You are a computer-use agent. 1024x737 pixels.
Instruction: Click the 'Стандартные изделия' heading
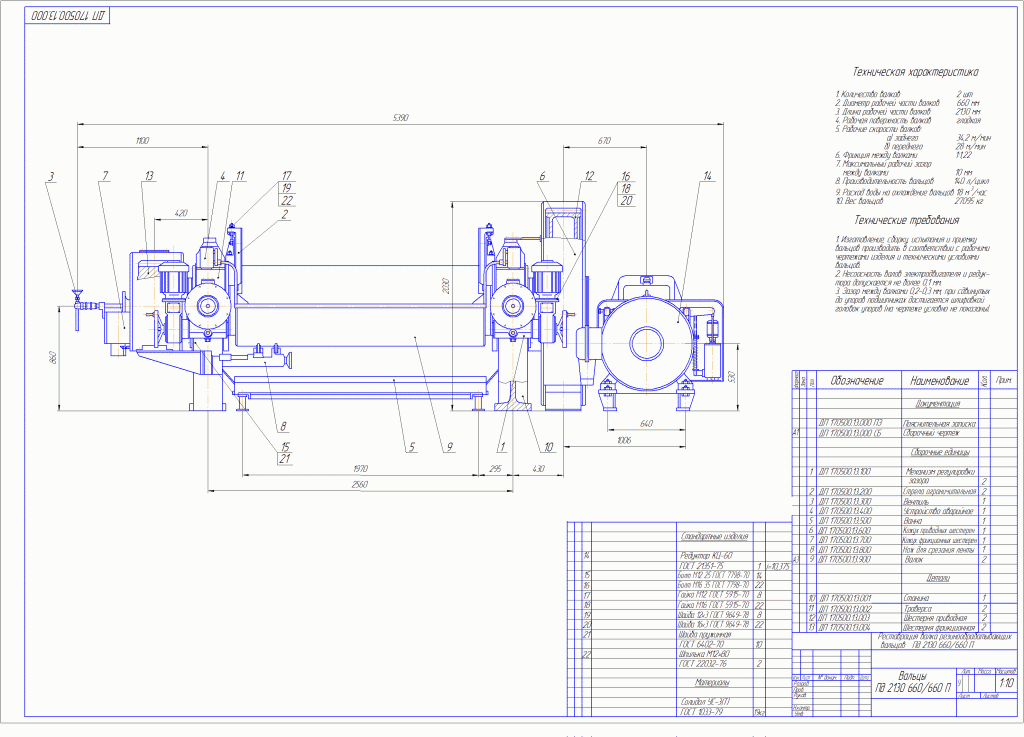pos(714,537)
